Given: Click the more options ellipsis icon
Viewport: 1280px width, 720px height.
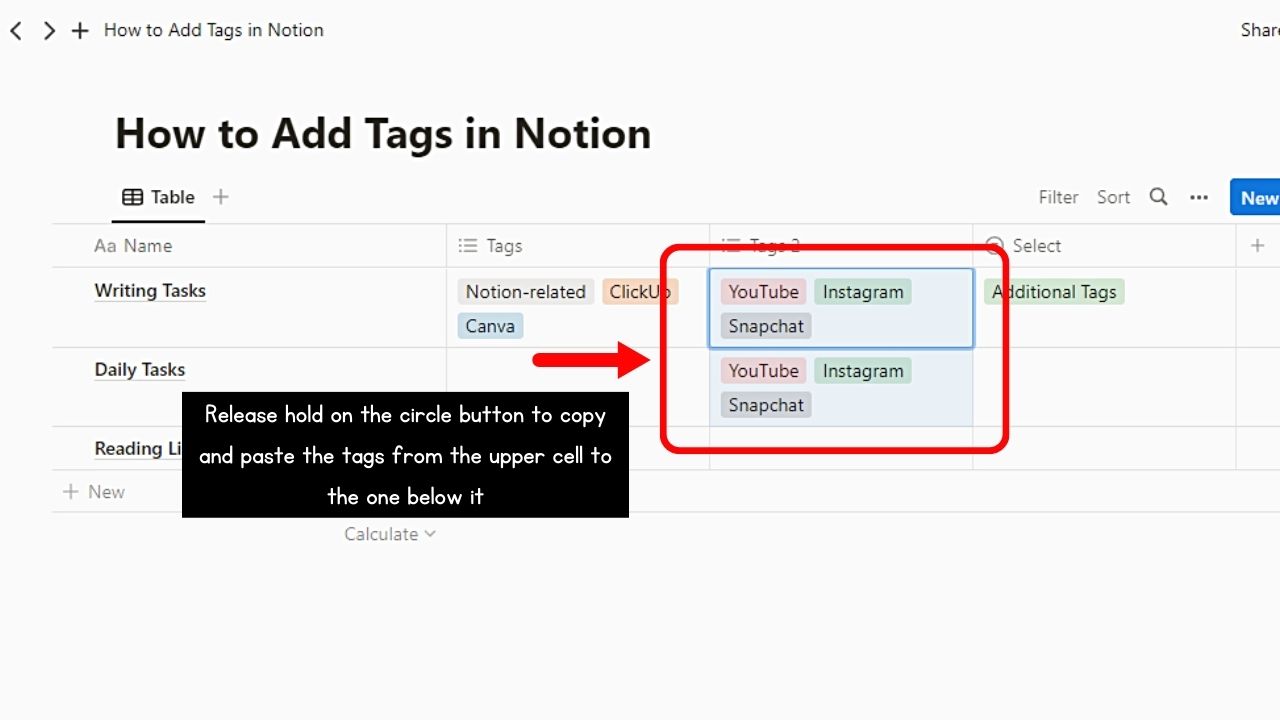Looking at the screenshot, I should click(1199, 197).
